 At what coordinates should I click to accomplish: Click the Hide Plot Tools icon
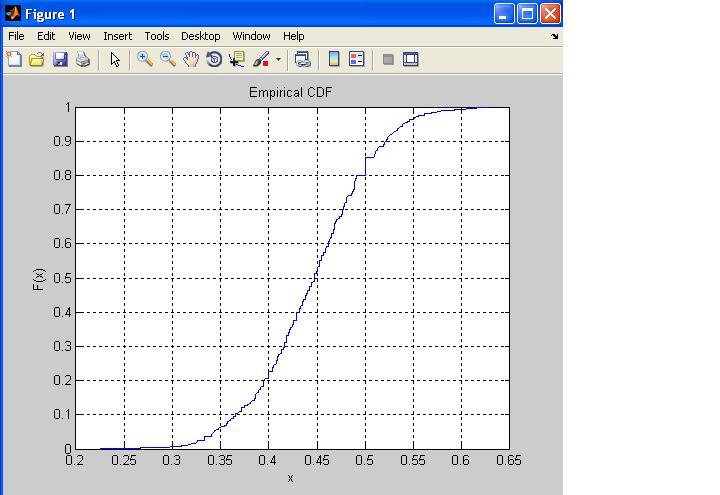coord(388,59)
